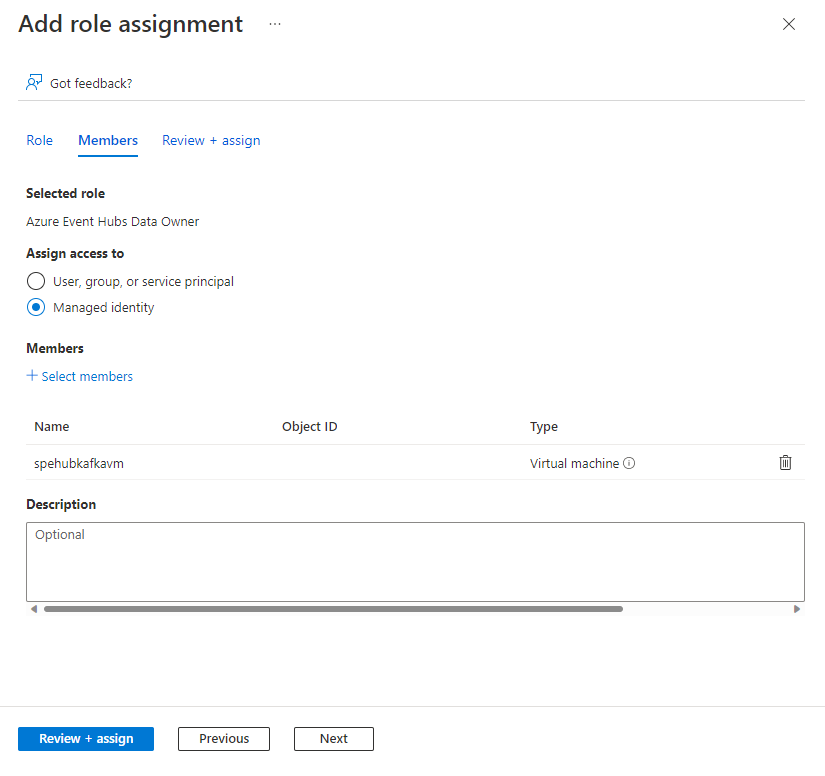Open the ellipsis menu beside Add role assignment
This screenshot has width=825, height=776.
click(x=274, y=24)
